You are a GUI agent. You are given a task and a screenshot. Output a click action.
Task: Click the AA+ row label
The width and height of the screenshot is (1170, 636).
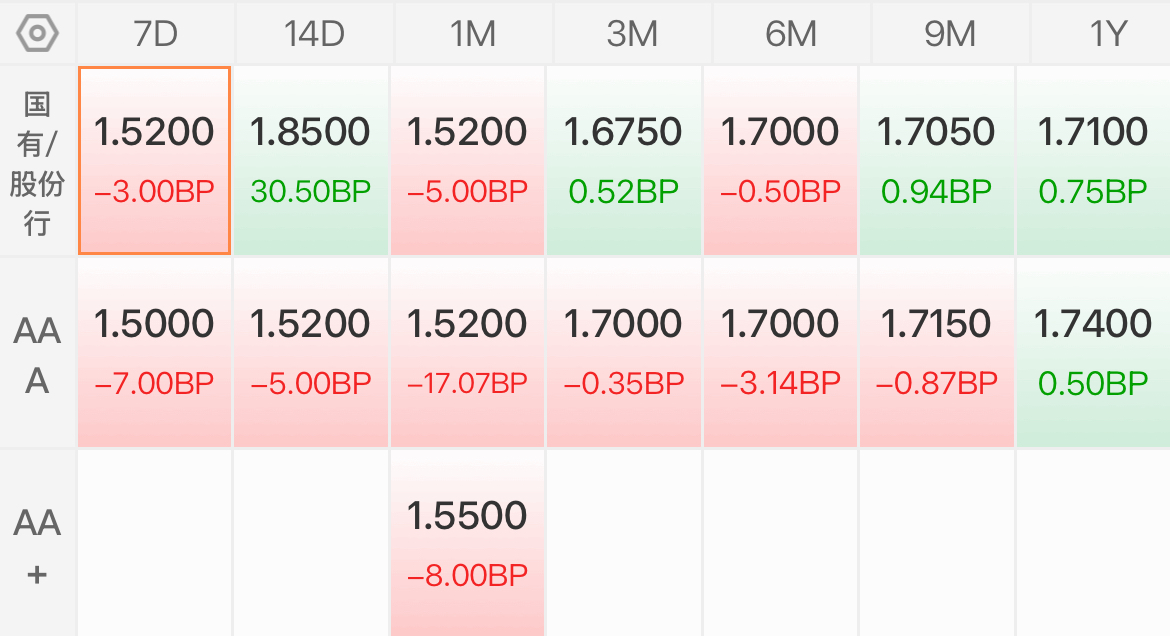coord(37,545)
